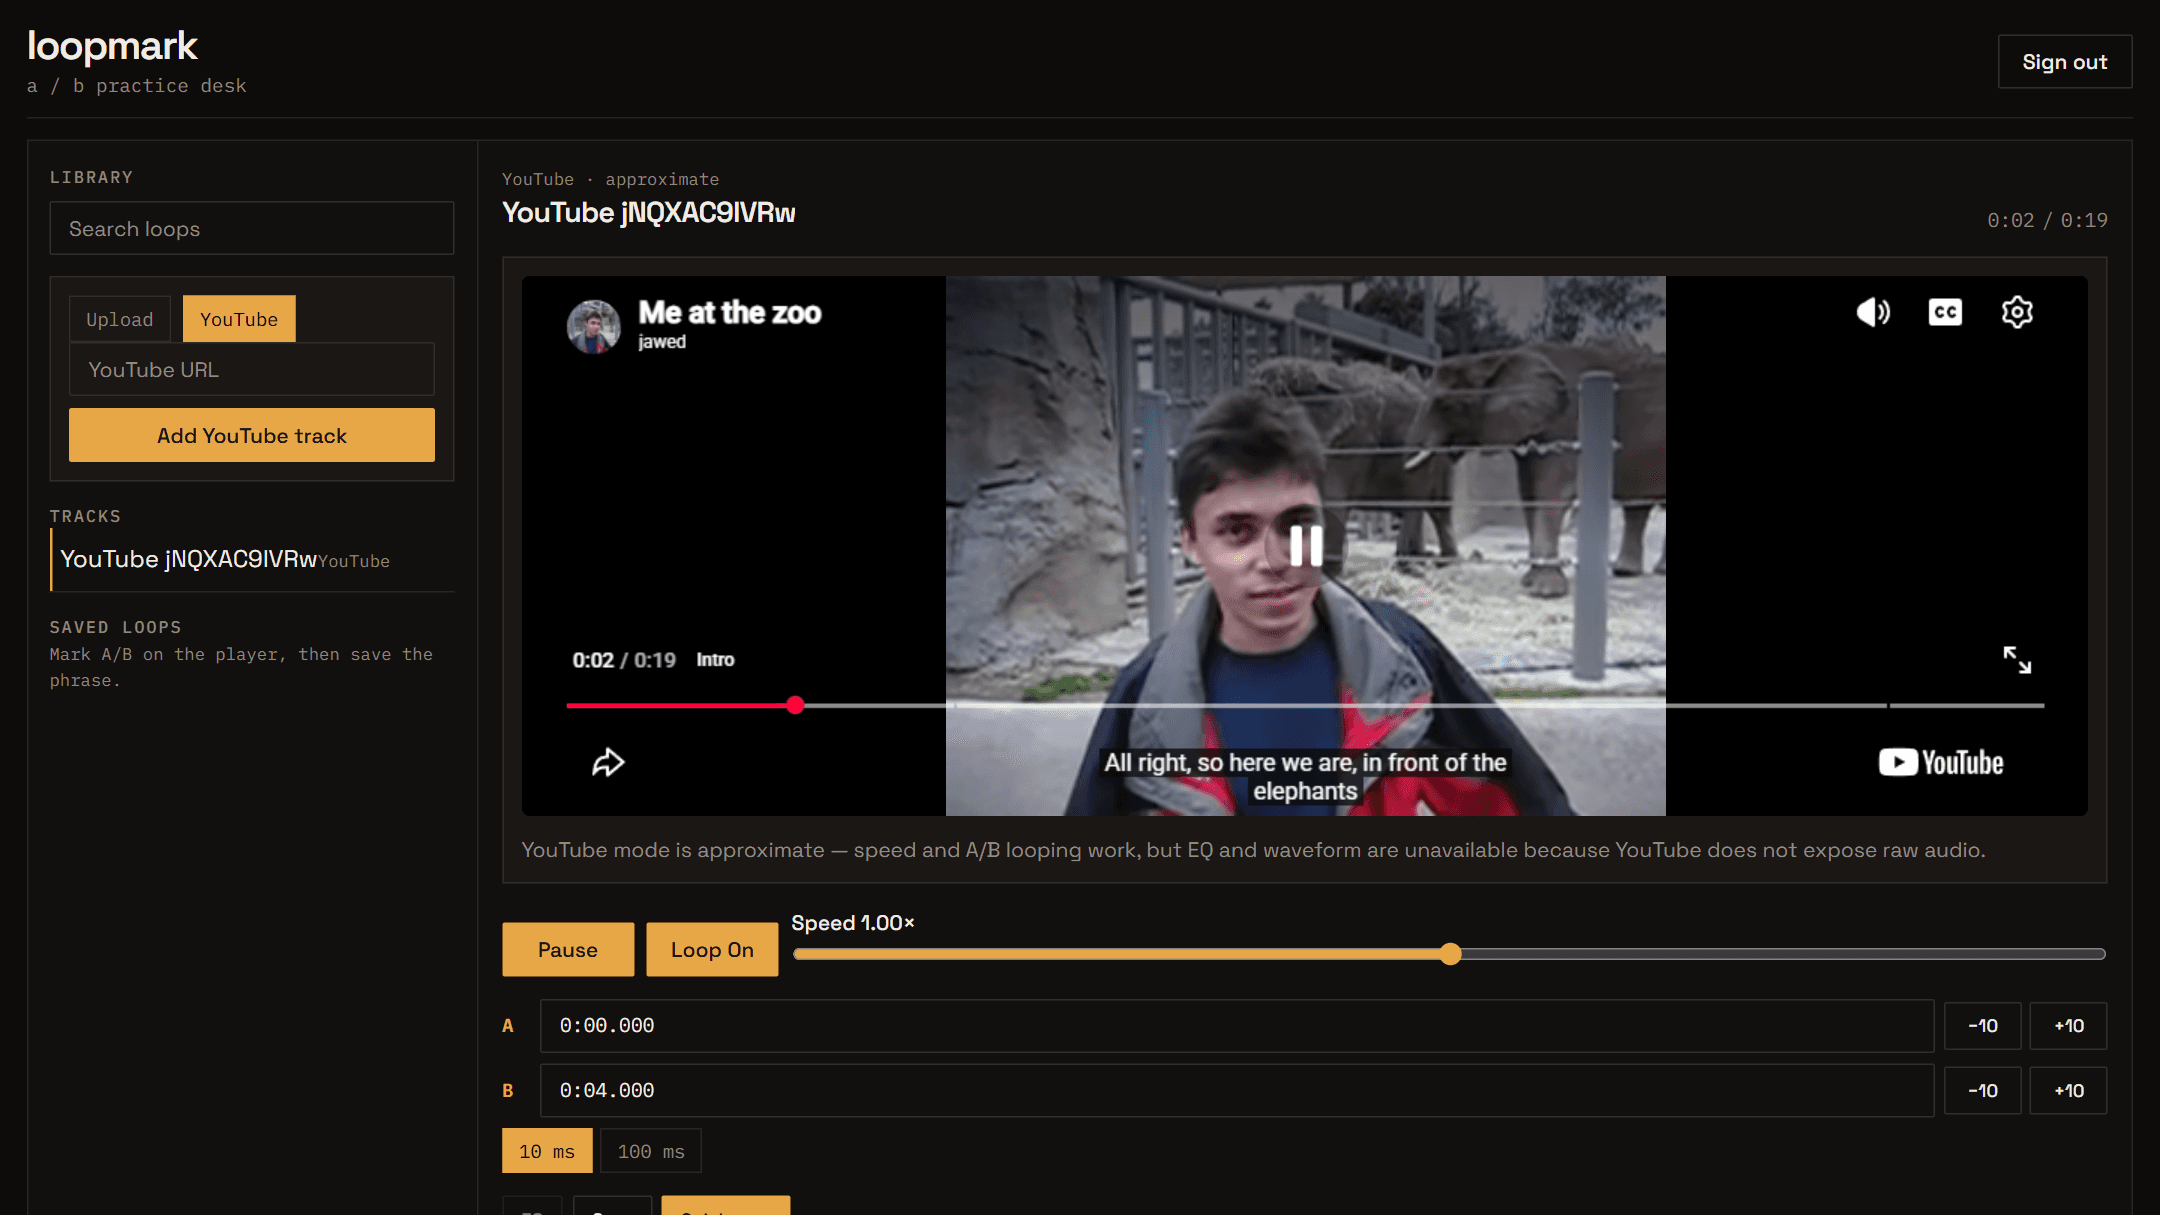
Task: Share the video with the arrow icon
Action: click(x=608, y=763)
